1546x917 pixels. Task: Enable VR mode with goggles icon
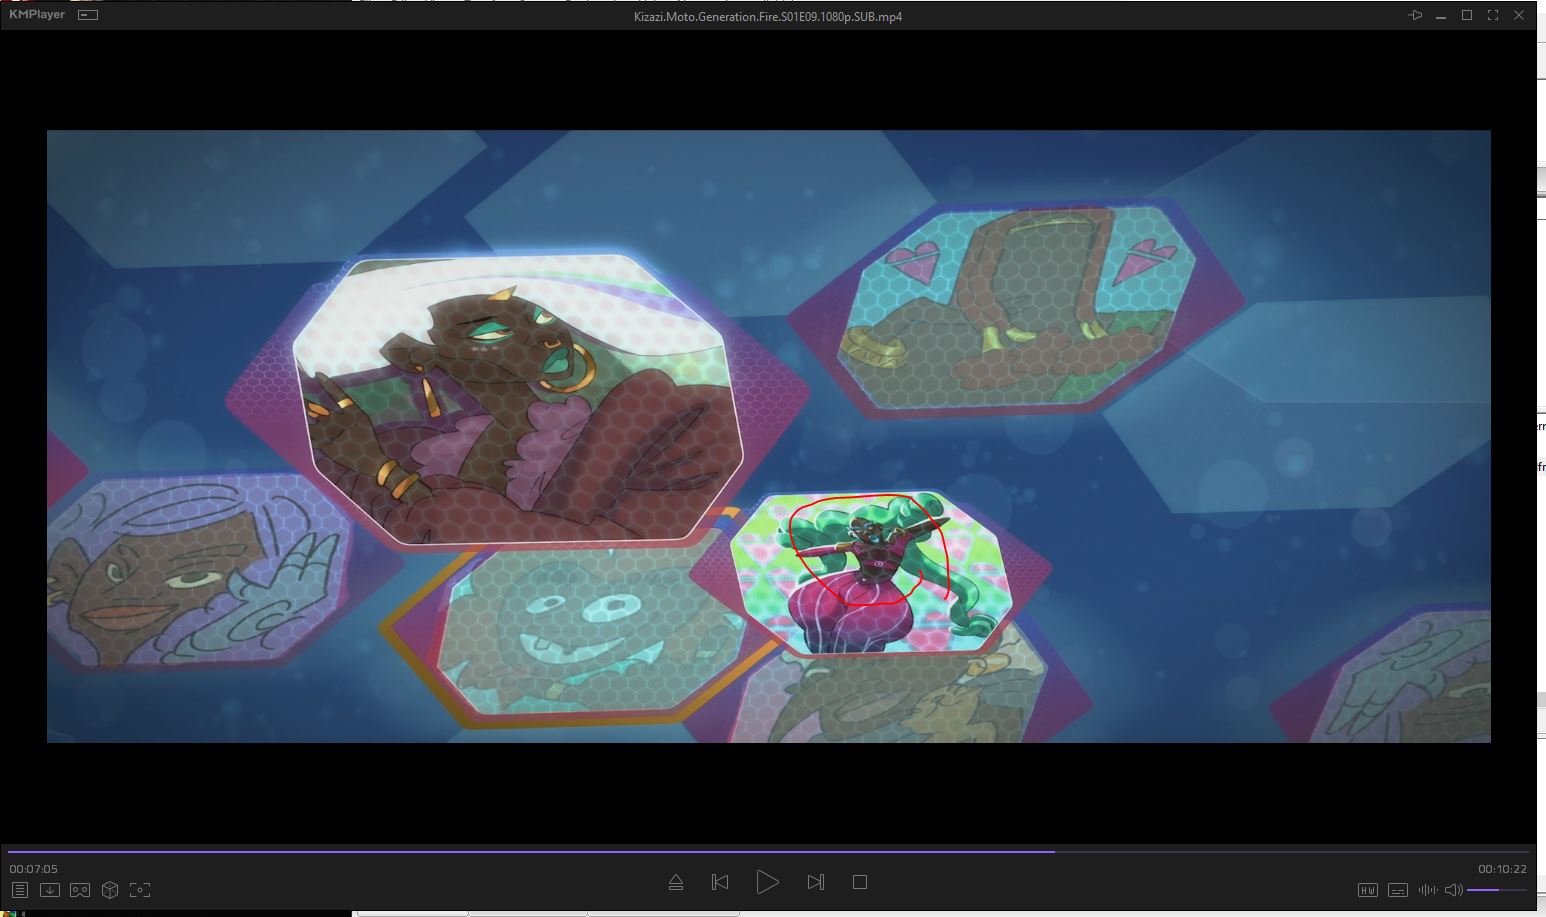tap(80, 890)
